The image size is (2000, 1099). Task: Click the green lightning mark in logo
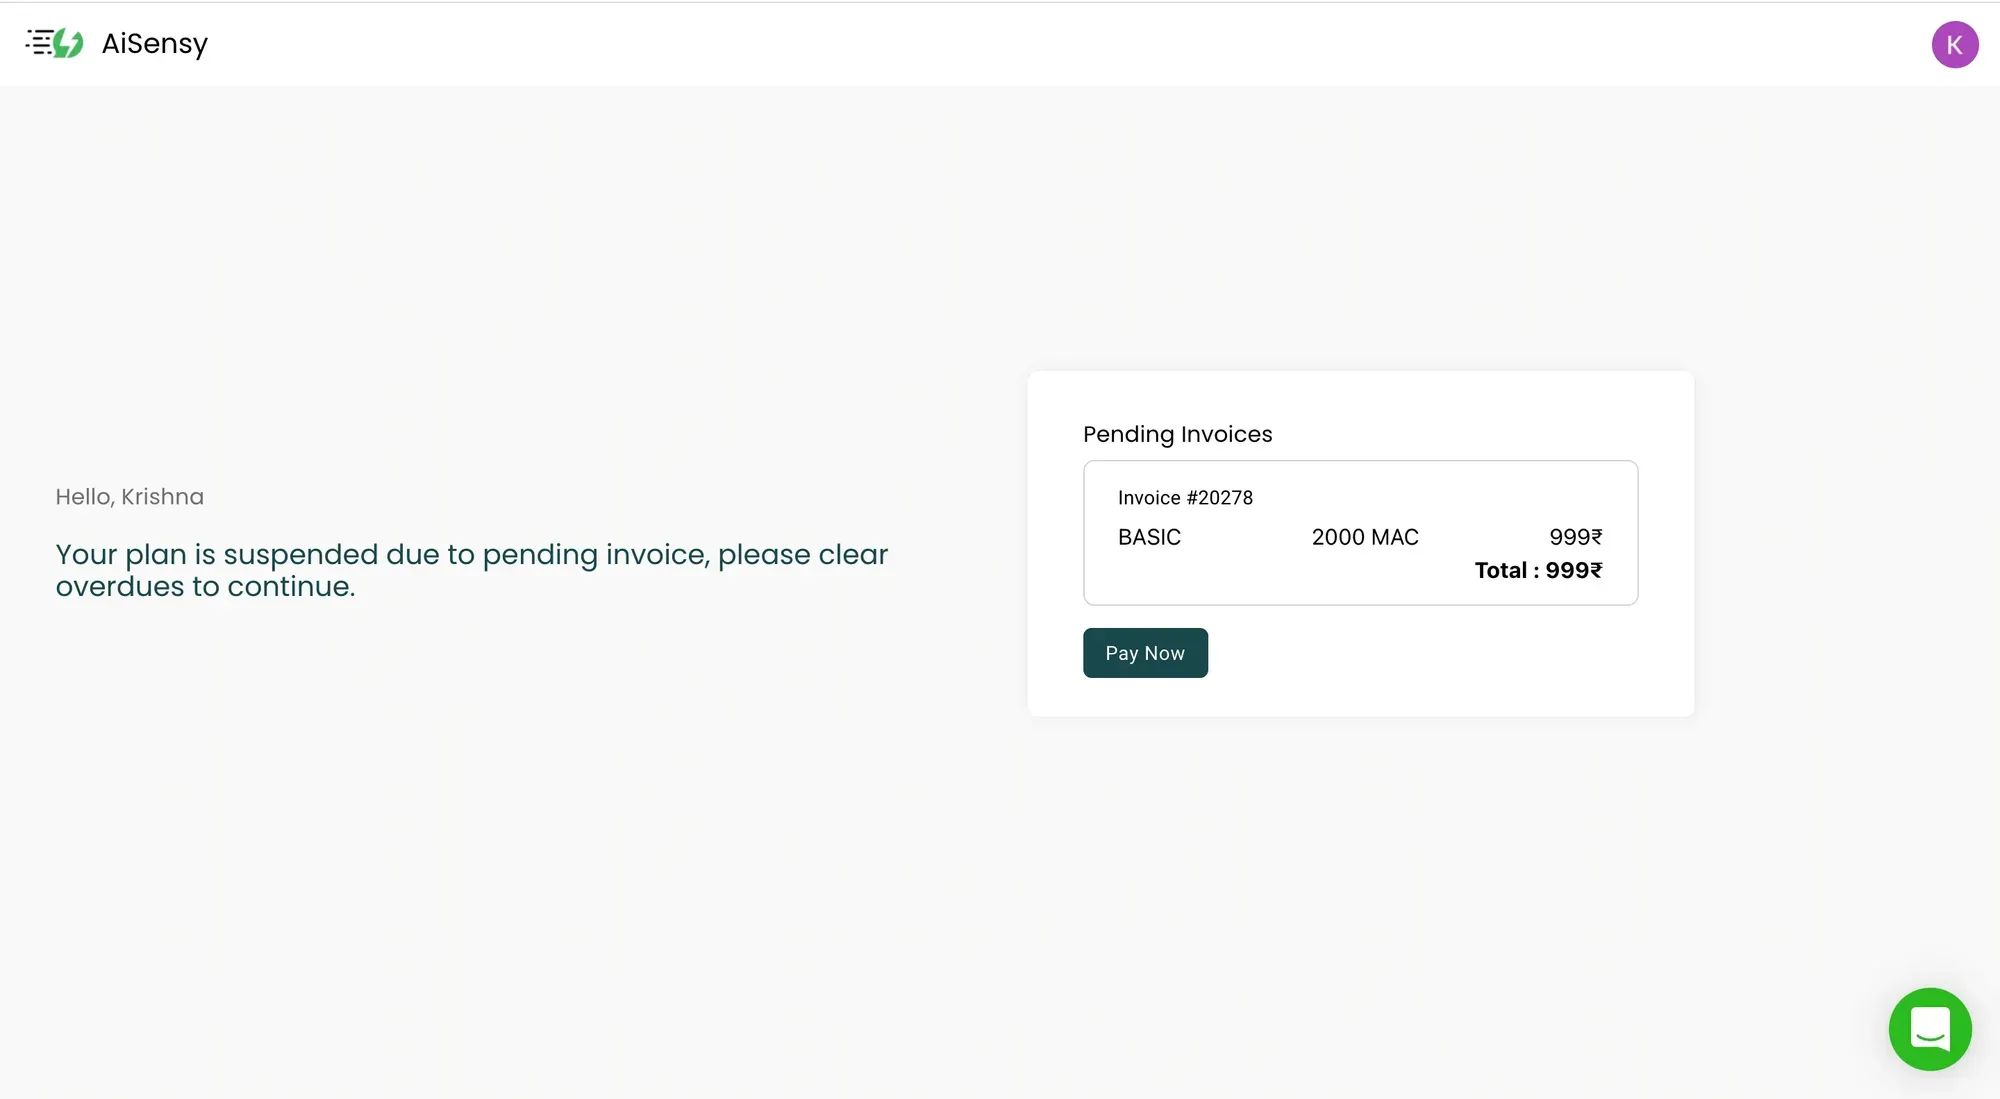68,43
